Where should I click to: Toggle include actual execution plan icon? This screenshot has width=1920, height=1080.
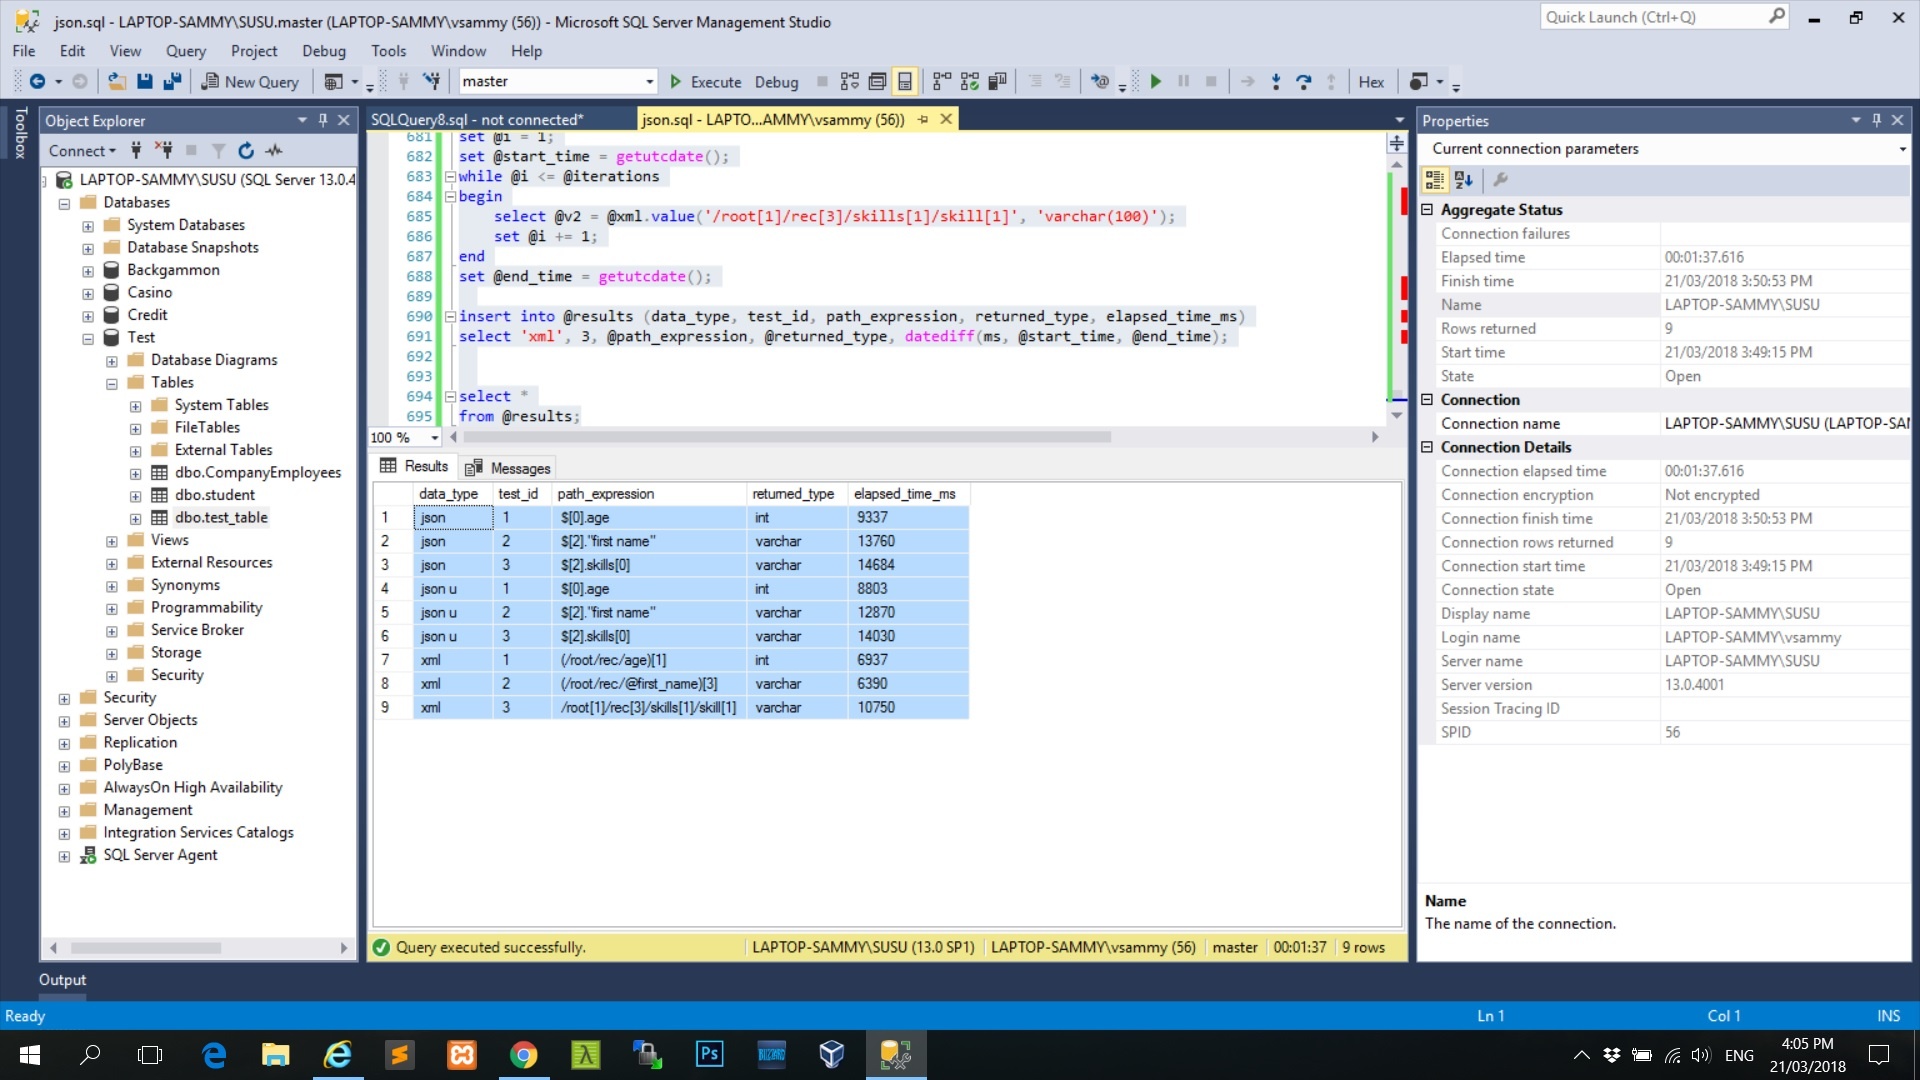(x=942, y=82)
